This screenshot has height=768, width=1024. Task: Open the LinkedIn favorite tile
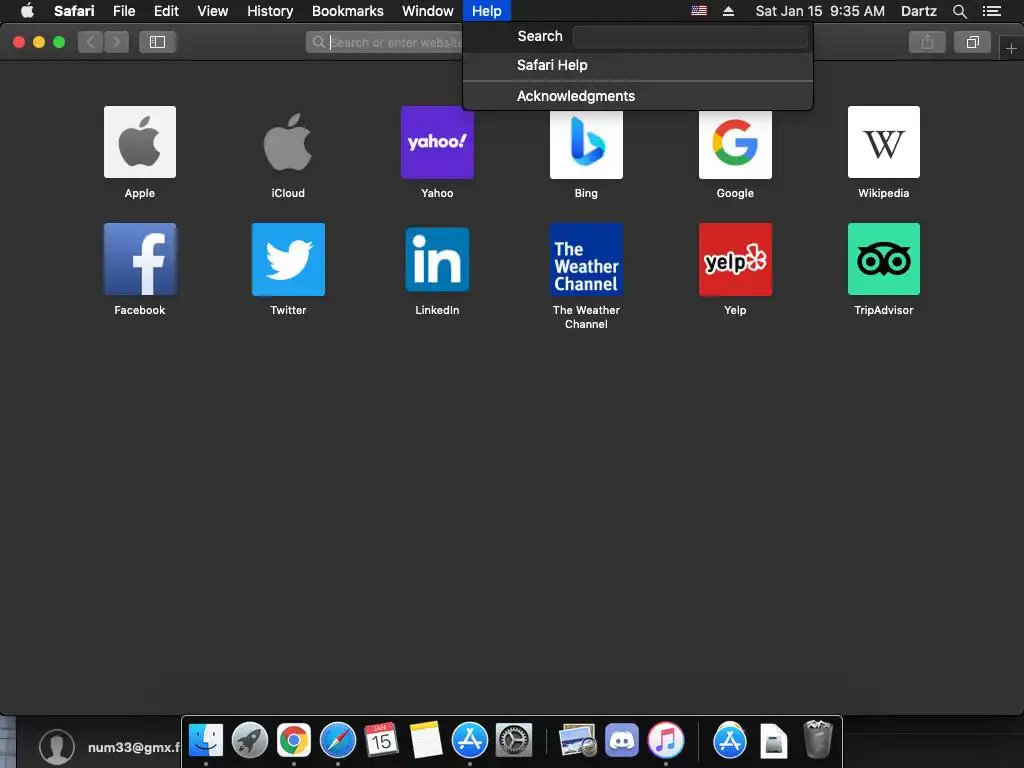[x=437, y=259]
